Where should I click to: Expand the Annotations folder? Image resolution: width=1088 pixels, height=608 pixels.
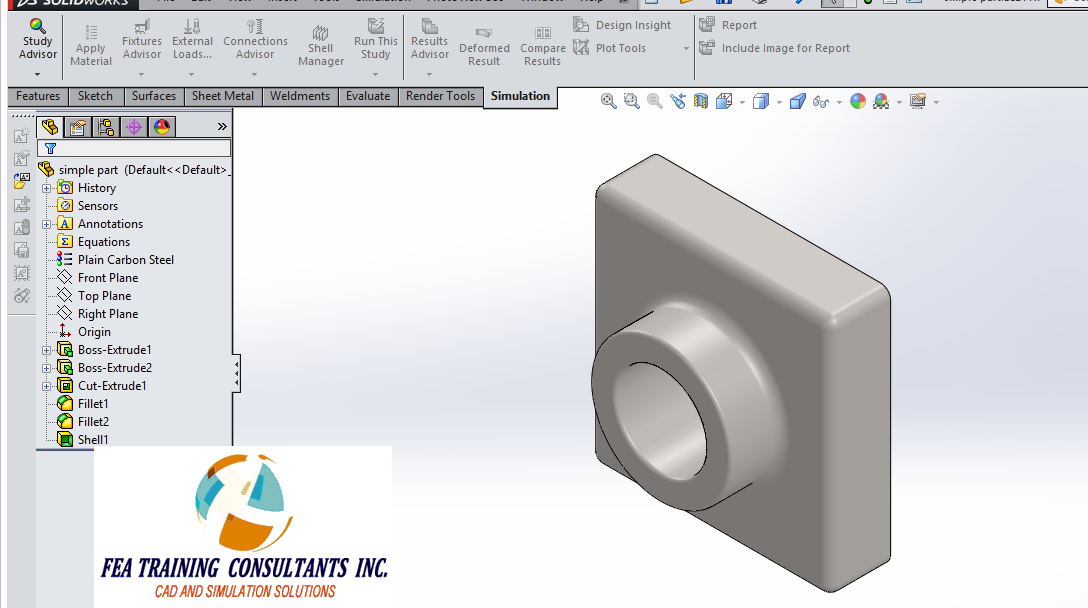point(45,223)
